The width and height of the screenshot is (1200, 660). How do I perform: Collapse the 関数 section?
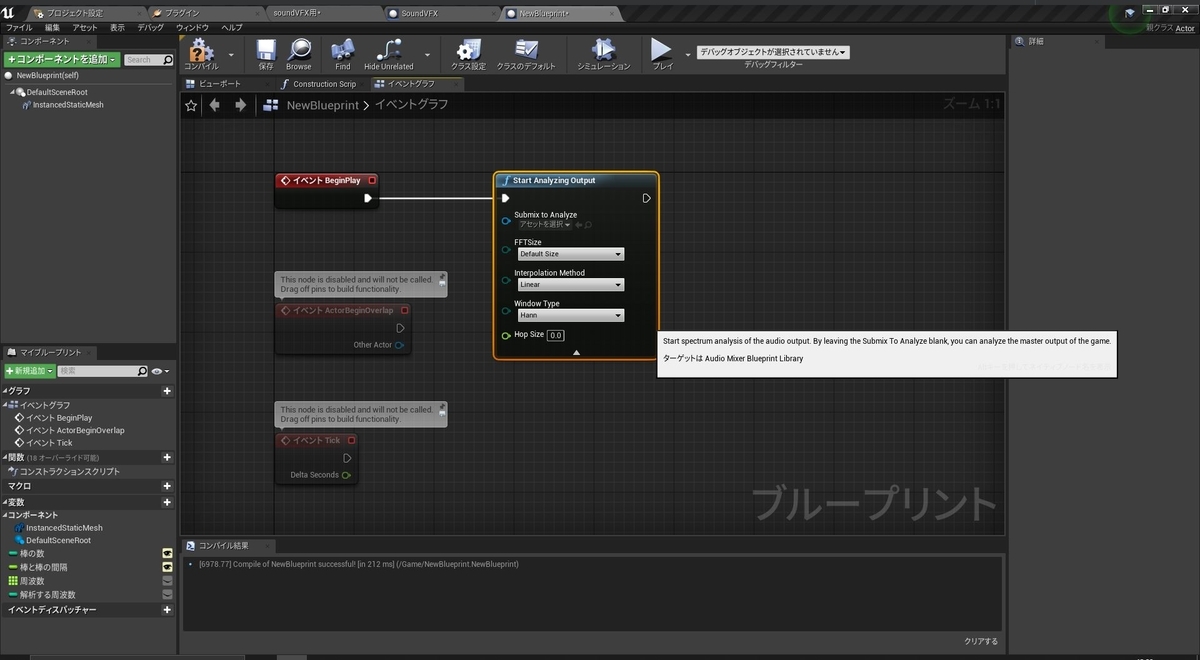[4, 457]
